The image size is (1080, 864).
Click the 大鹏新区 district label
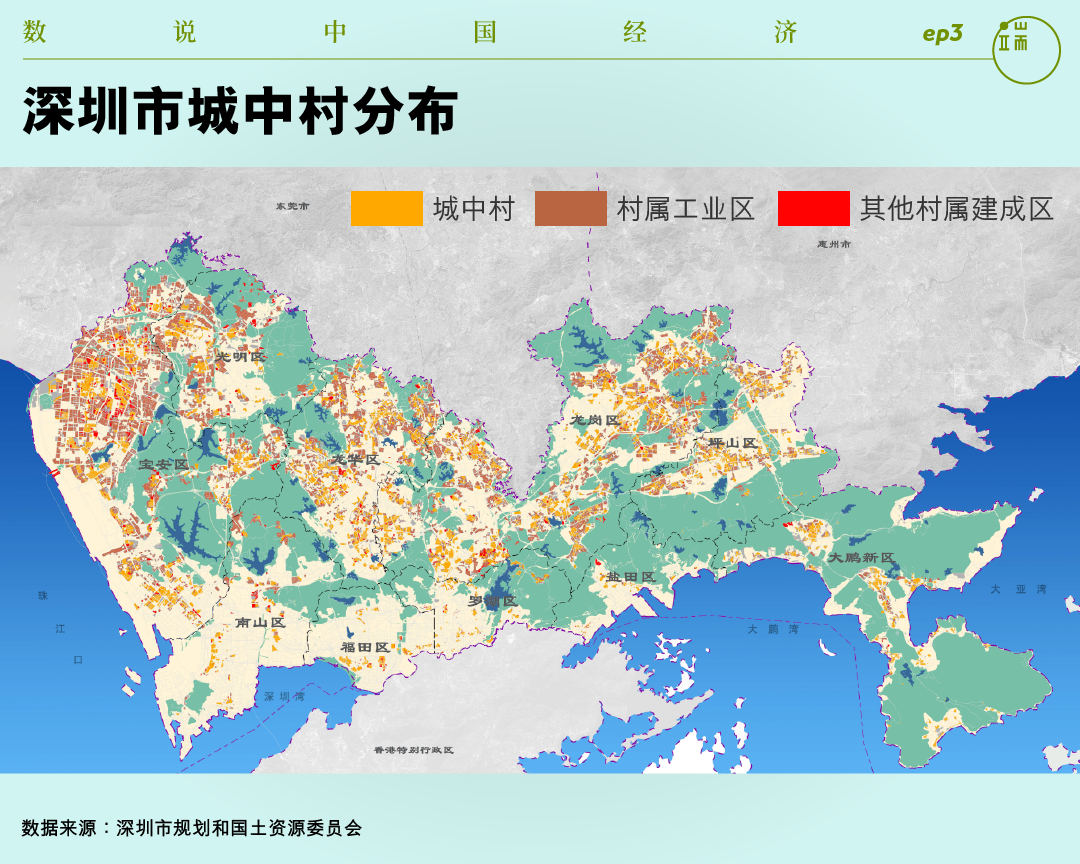[x=861, y=557]
